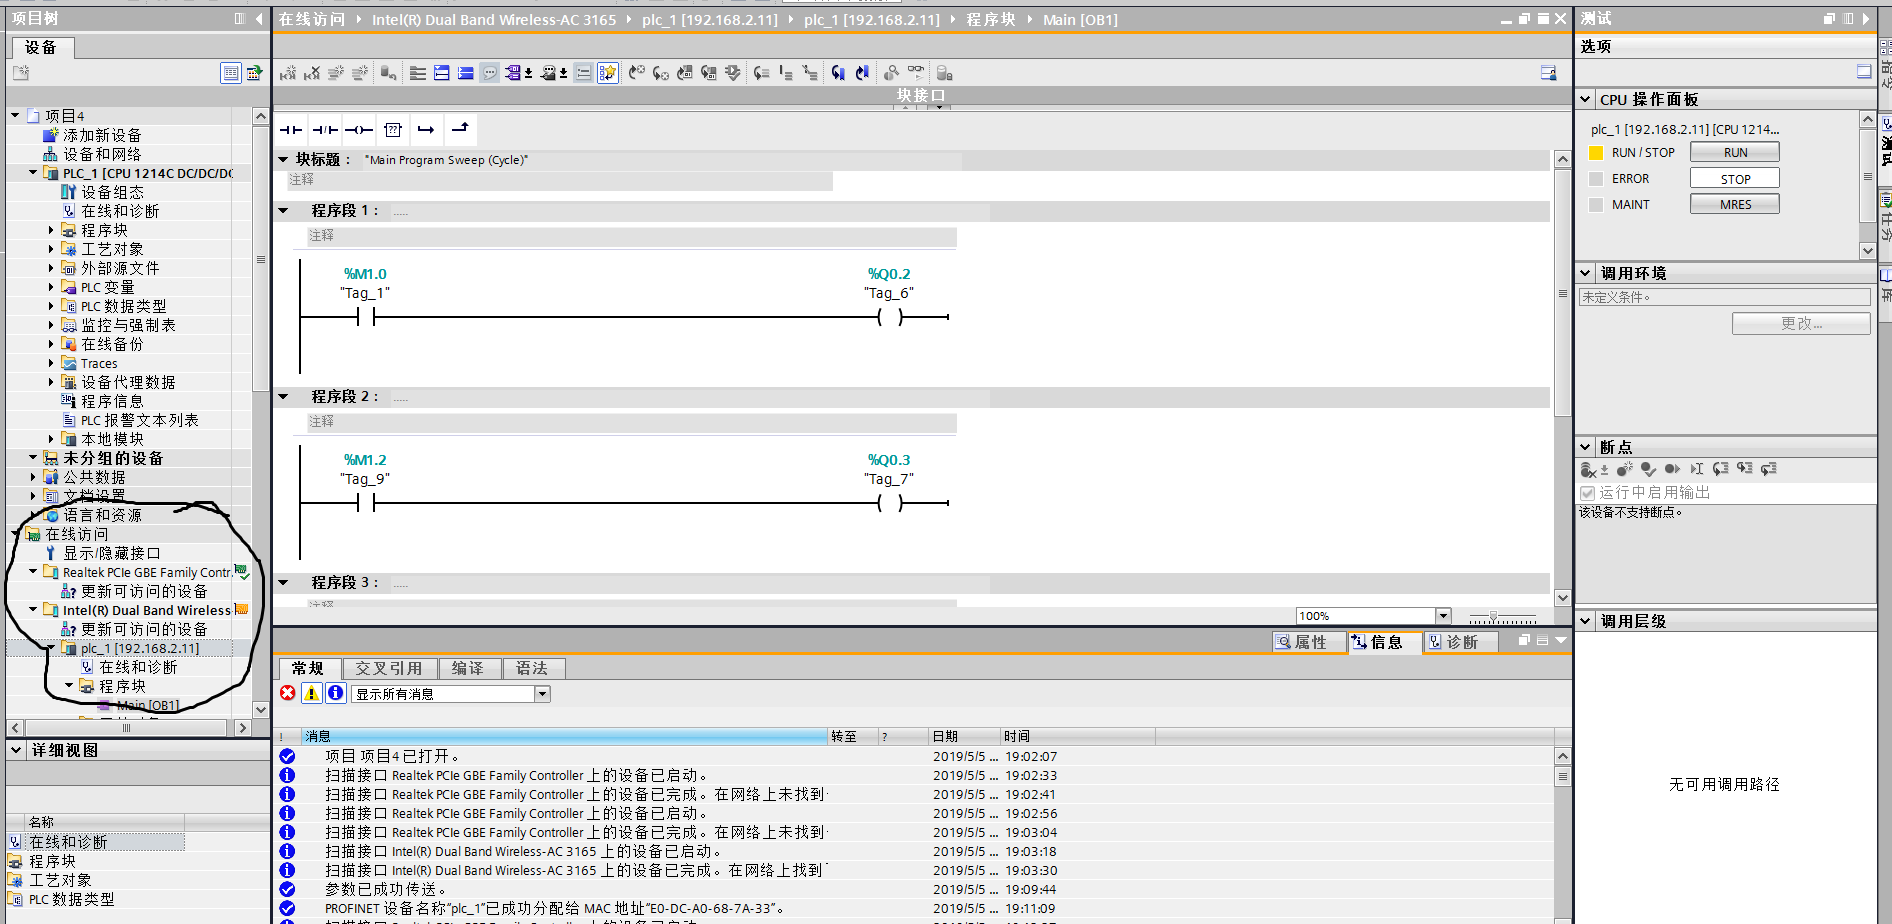Open the 显示所有消息 filter dropdown
Image resolution: width=1892 pixels, height=924 pixels.
[542, 694]
